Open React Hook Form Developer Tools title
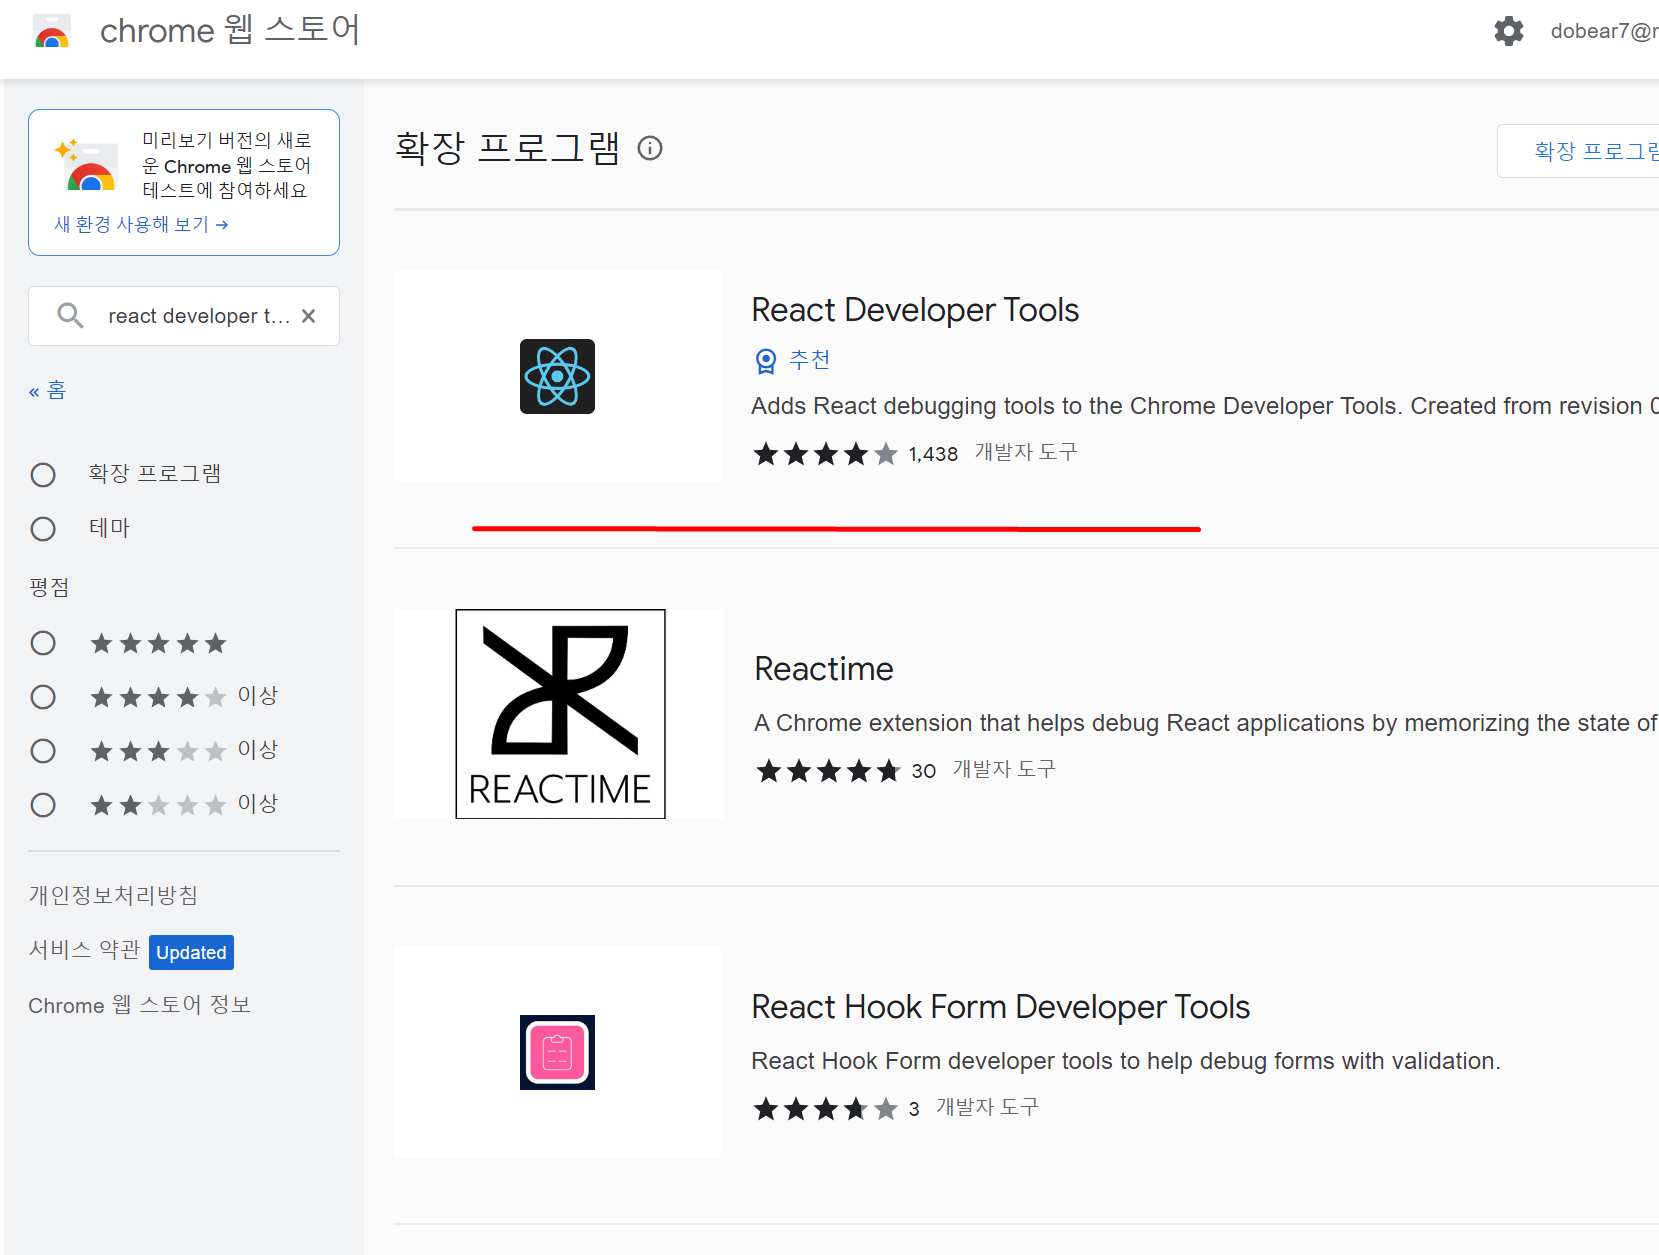 click(1000, 1007)
